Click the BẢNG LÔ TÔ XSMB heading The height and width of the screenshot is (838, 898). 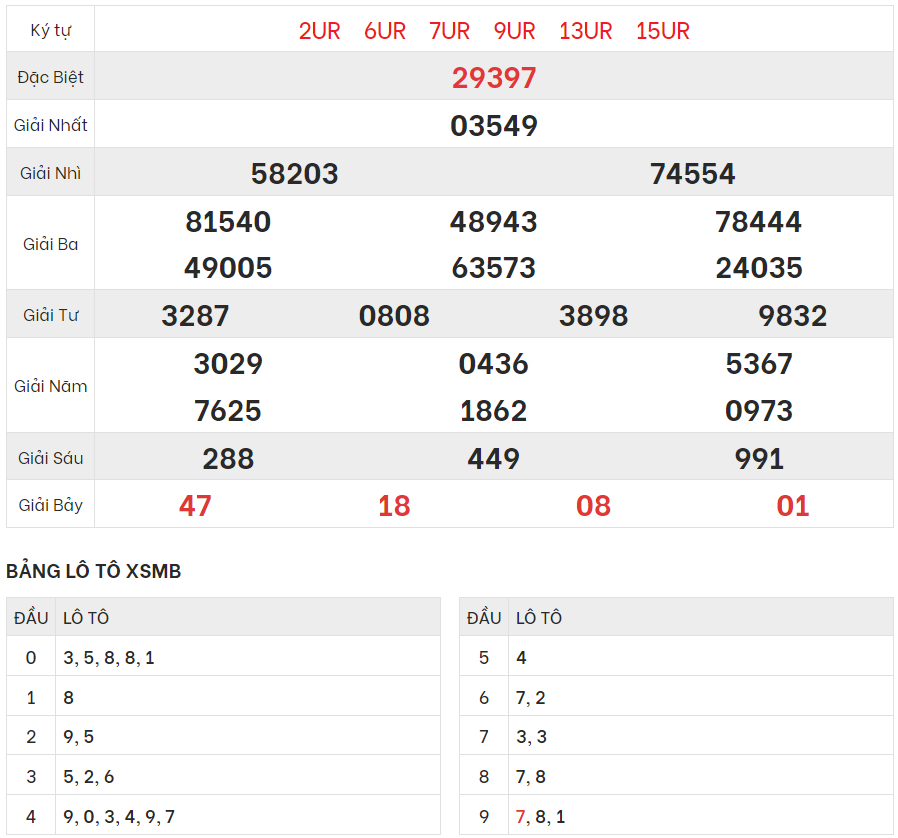[x=94, y=571]
